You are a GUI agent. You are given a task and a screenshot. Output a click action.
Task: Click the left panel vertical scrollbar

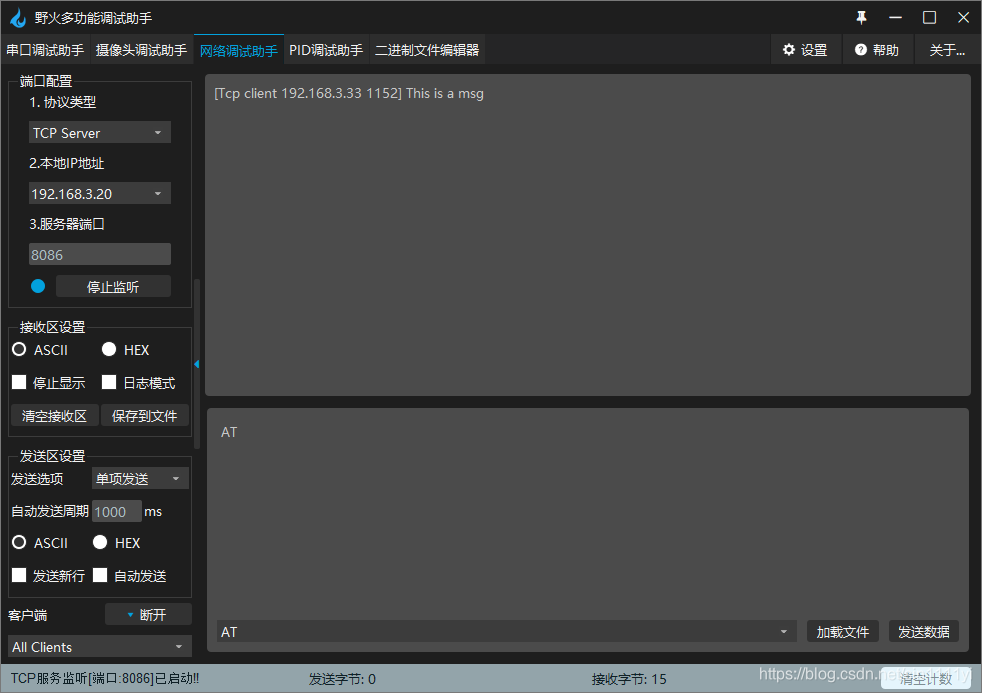click(x=197, y=364)
